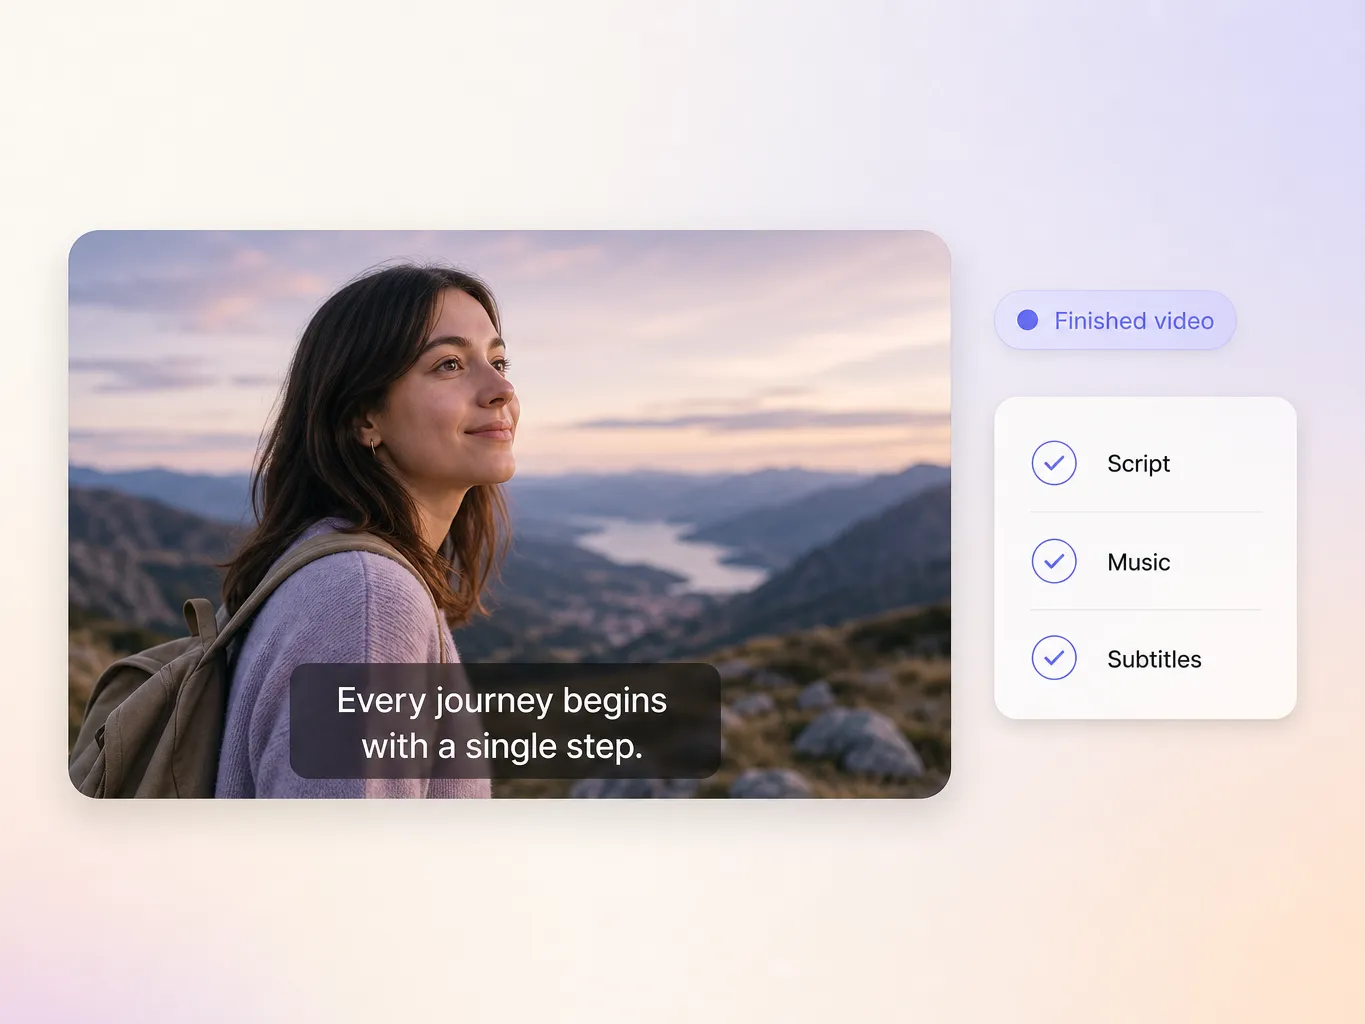Screen dimensions: 1365x1024
Task: Select the Music label in checklist
Action: click(1138, 562)
